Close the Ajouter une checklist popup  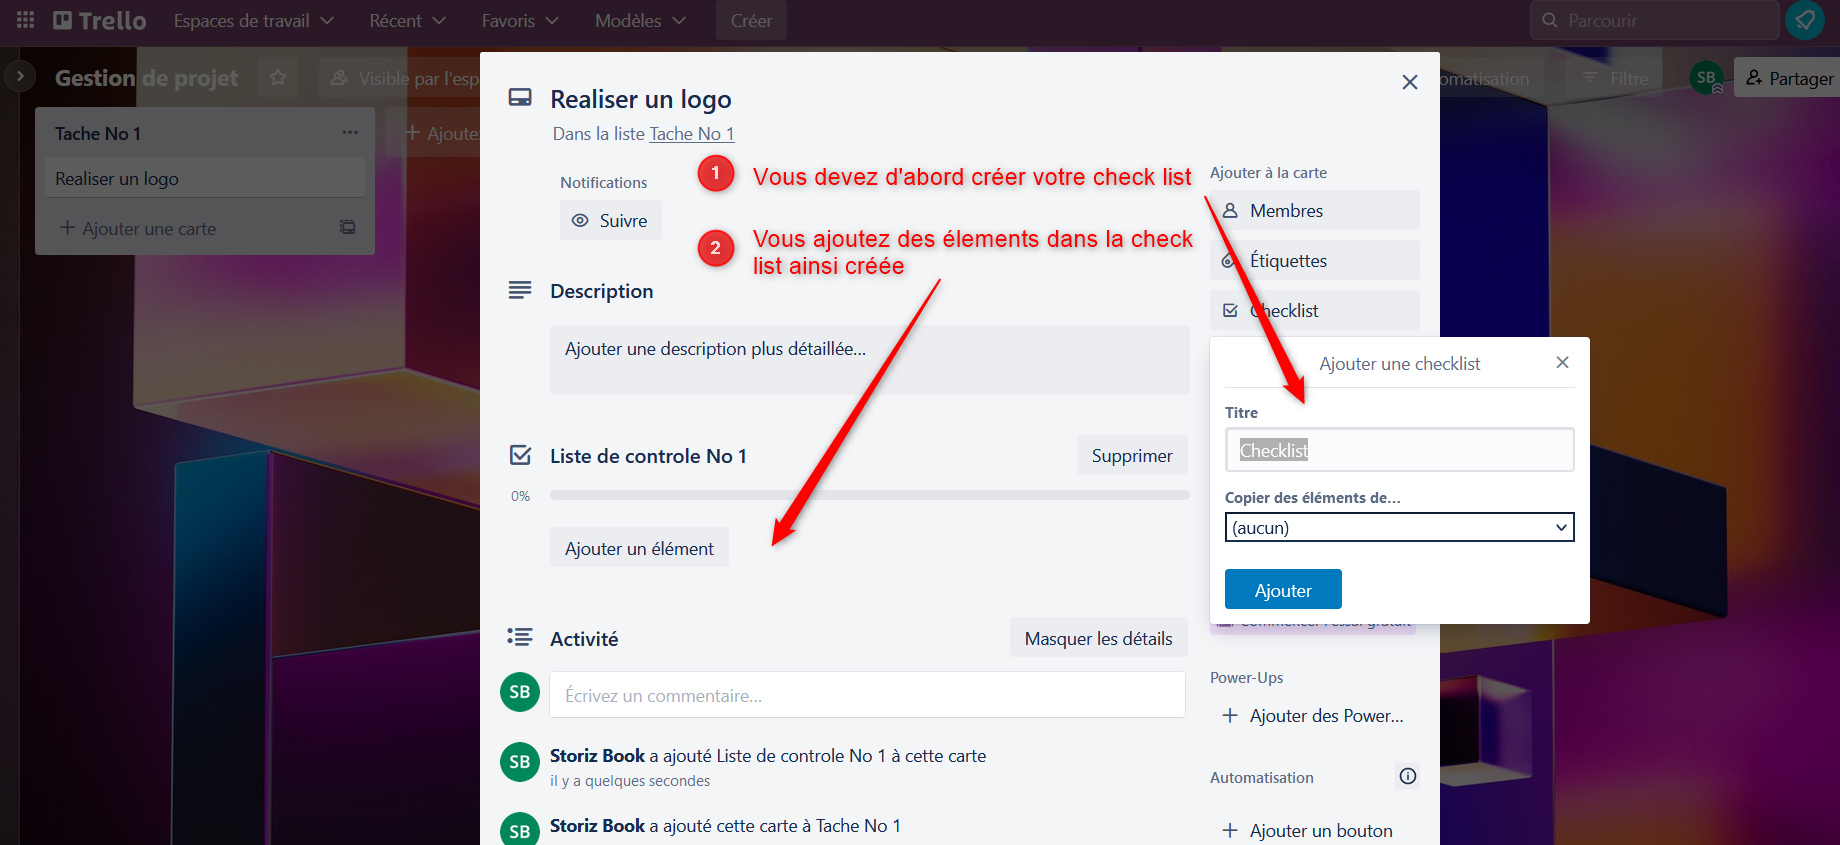pos(1562,362)
